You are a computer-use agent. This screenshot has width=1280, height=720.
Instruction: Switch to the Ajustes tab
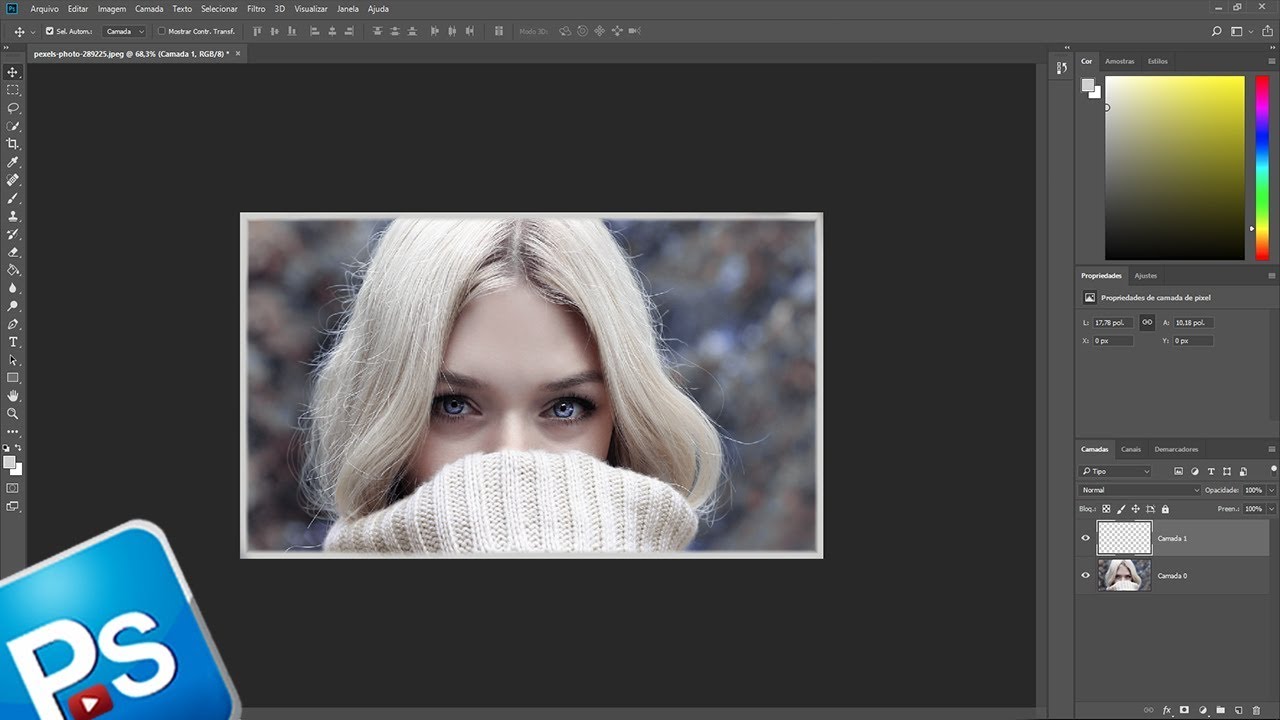(x=1146, y=275)
